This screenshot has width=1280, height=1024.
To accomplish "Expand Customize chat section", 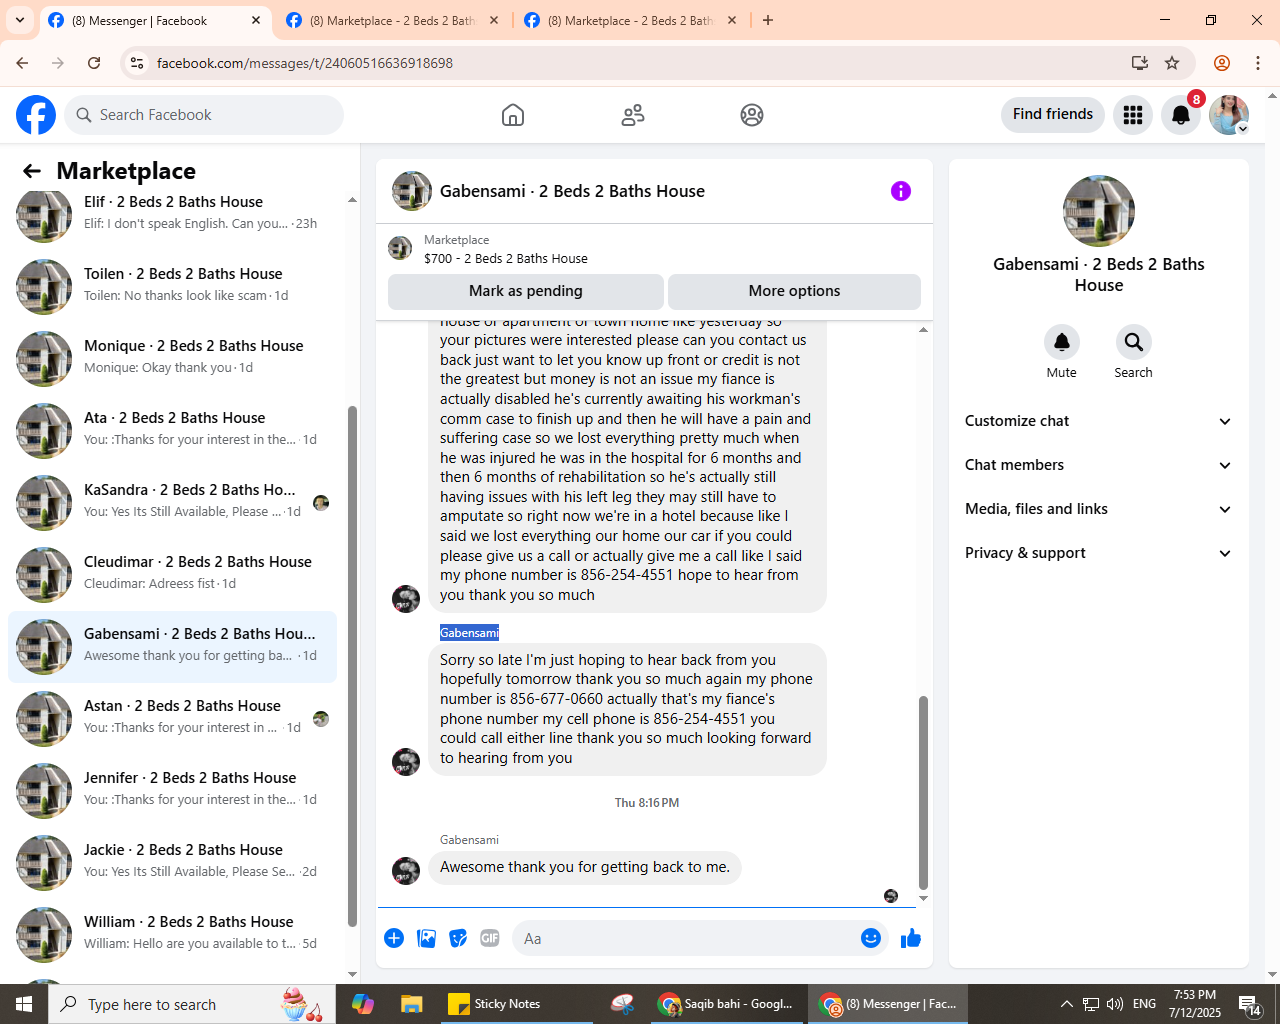I will (1098, 421).
